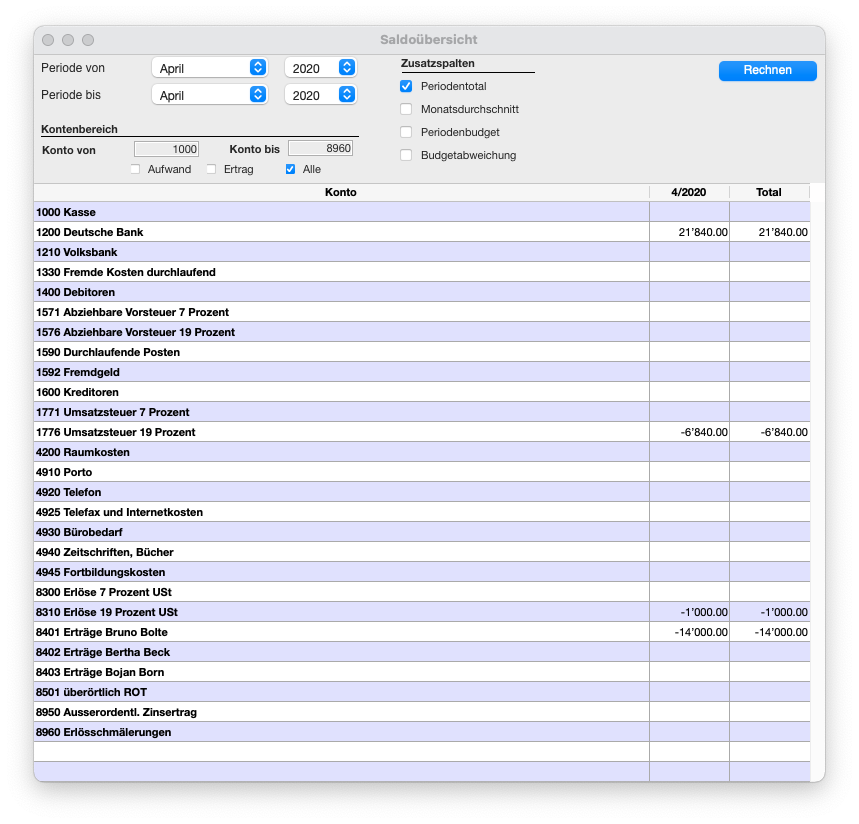Select row 4920 Telefon
This screenshot has width=859, height=824.
pos(422,492)
